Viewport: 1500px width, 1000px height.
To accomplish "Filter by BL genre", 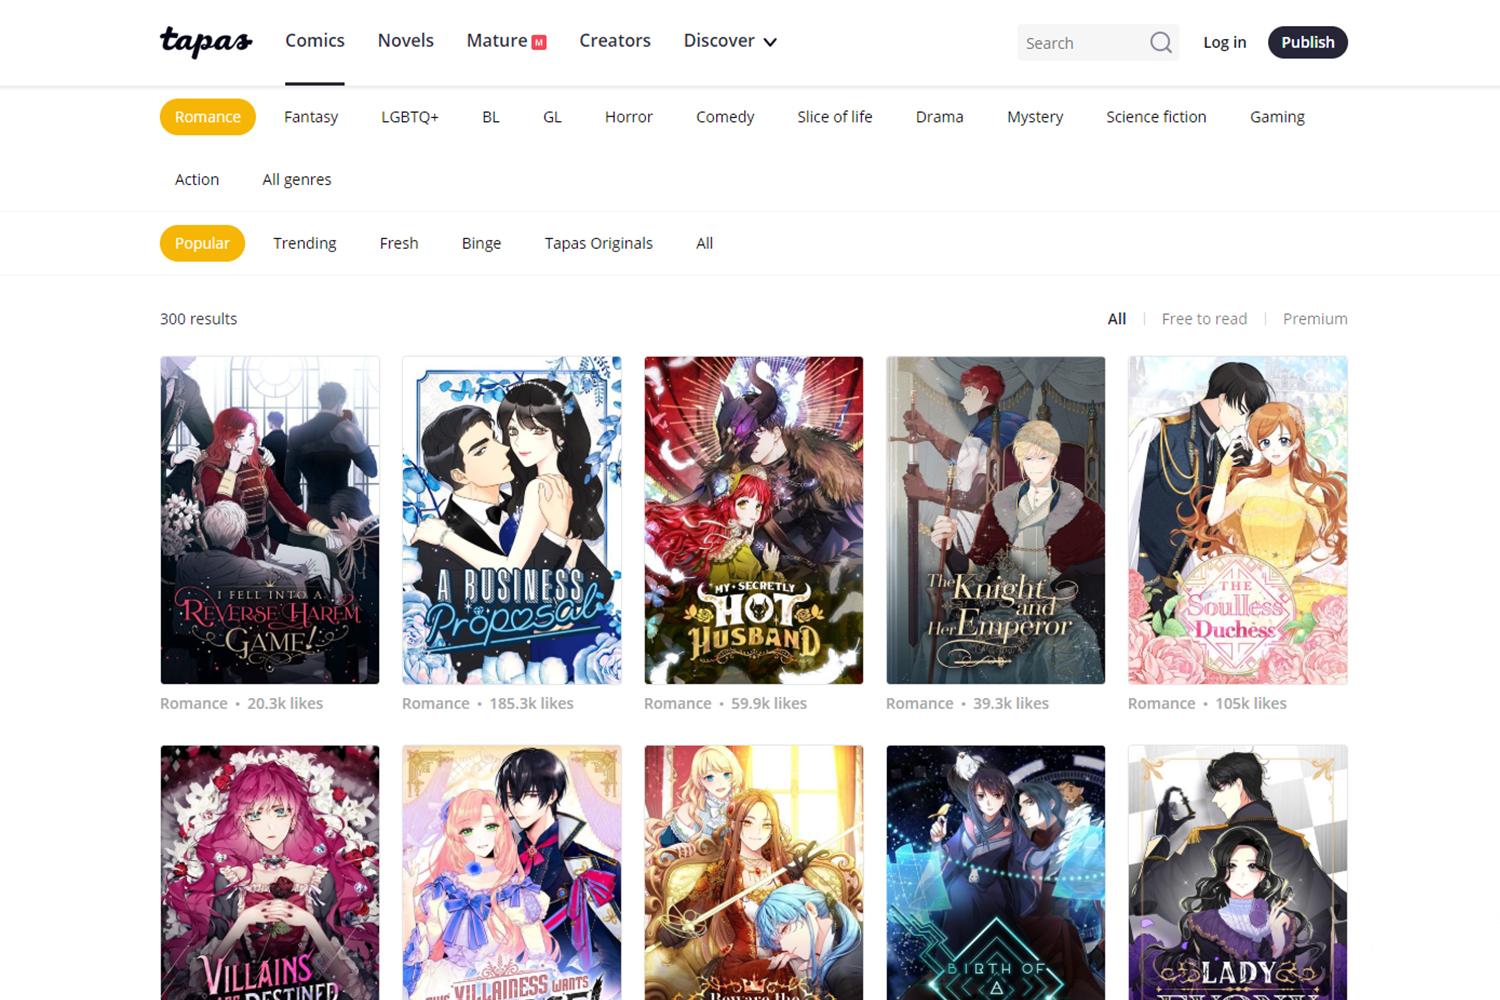I will point(491,117).
